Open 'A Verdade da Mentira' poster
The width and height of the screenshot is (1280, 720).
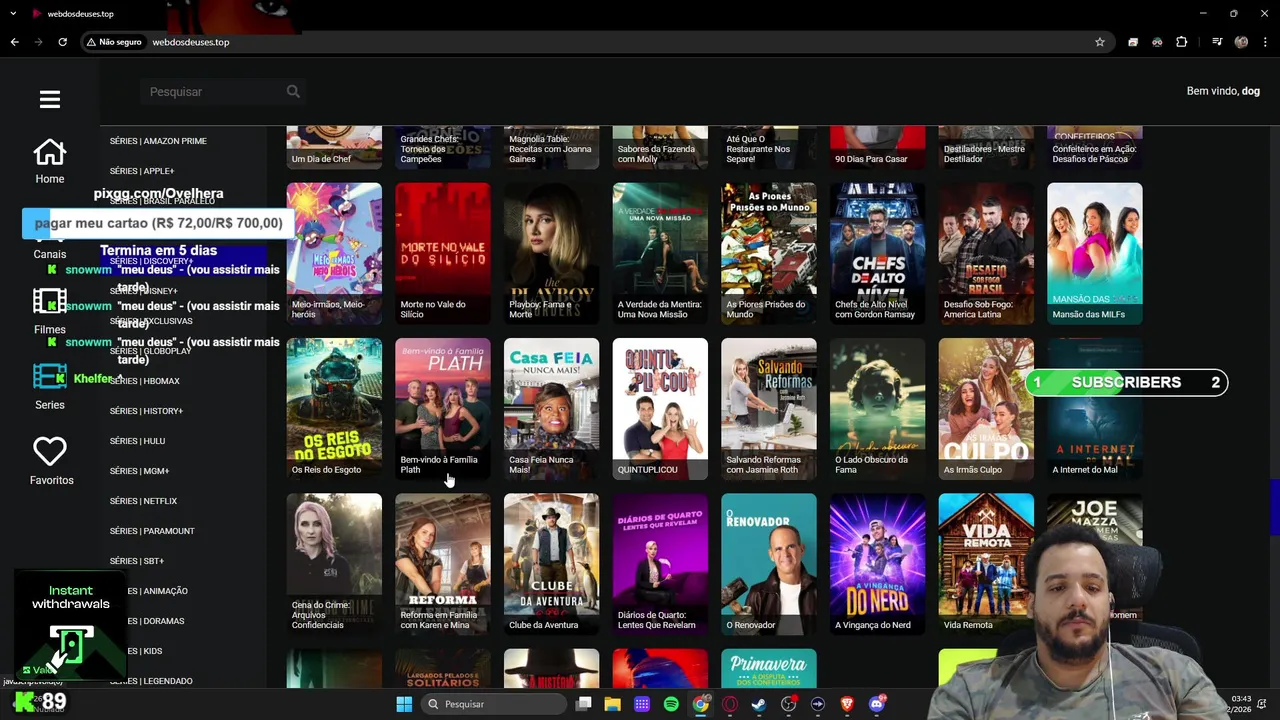660,253
